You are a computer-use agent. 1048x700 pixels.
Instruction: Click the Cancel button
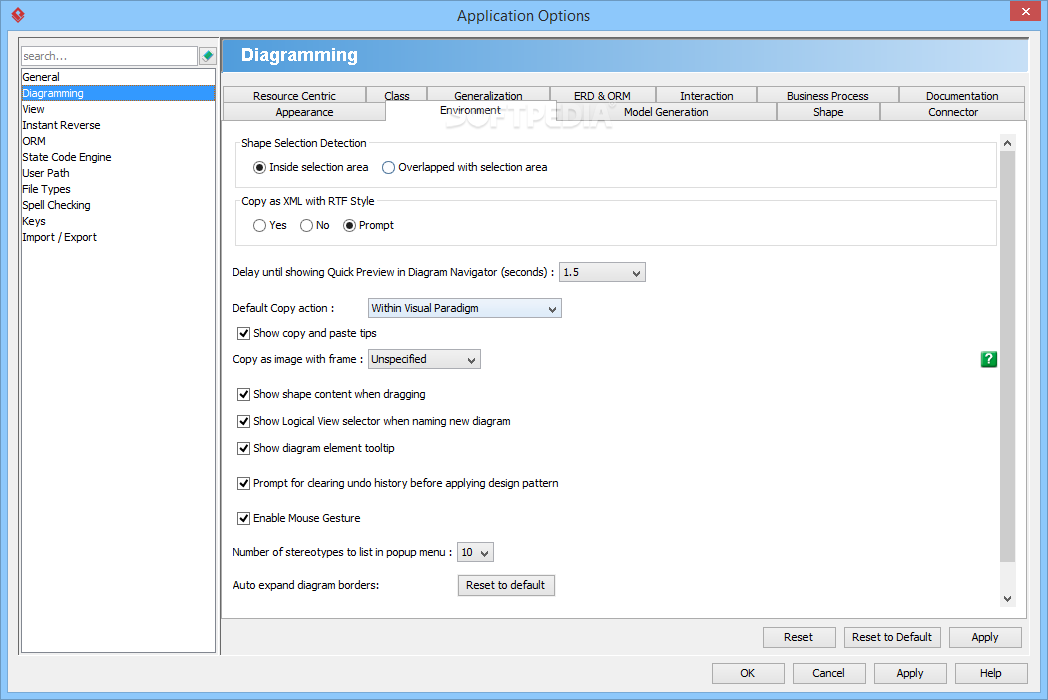829,673
